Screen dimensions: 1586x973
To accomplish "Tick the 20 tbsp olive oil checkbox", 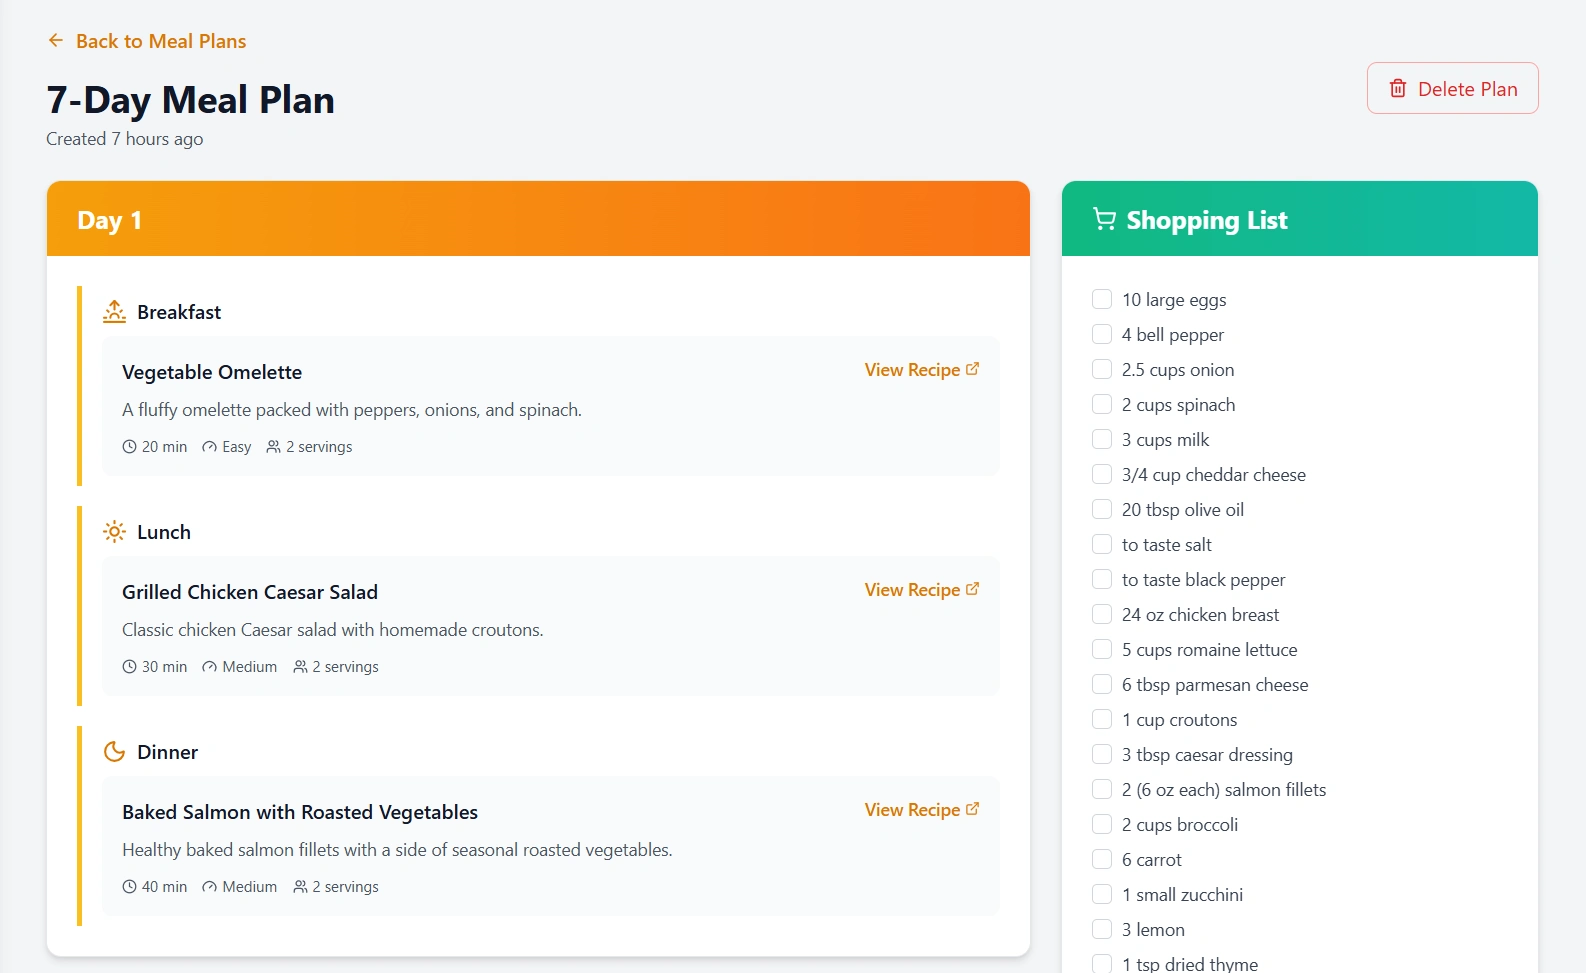I will point(1102,509).
